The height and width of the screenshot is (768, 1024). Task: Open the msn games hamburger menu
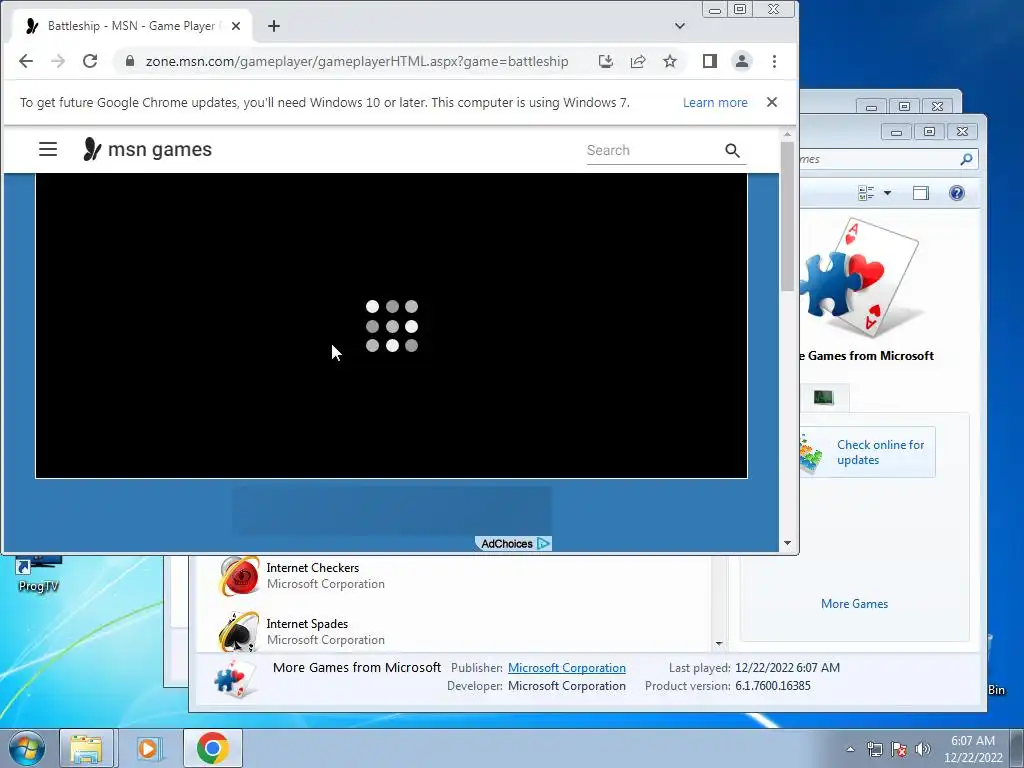point(48,150)
